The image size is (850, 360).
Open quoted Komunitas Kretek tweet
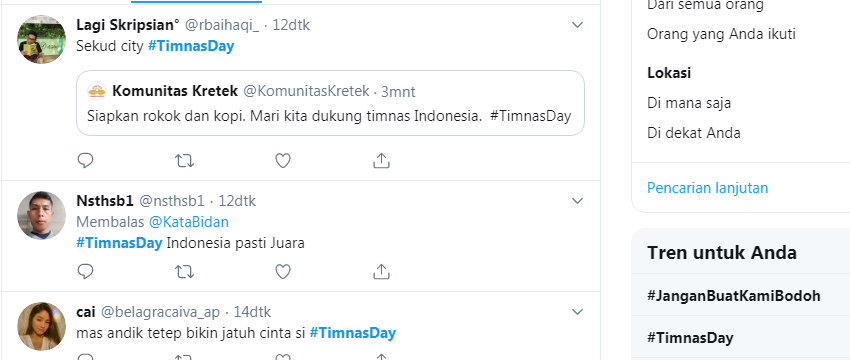pyautogui.click(x=330, y=103)
